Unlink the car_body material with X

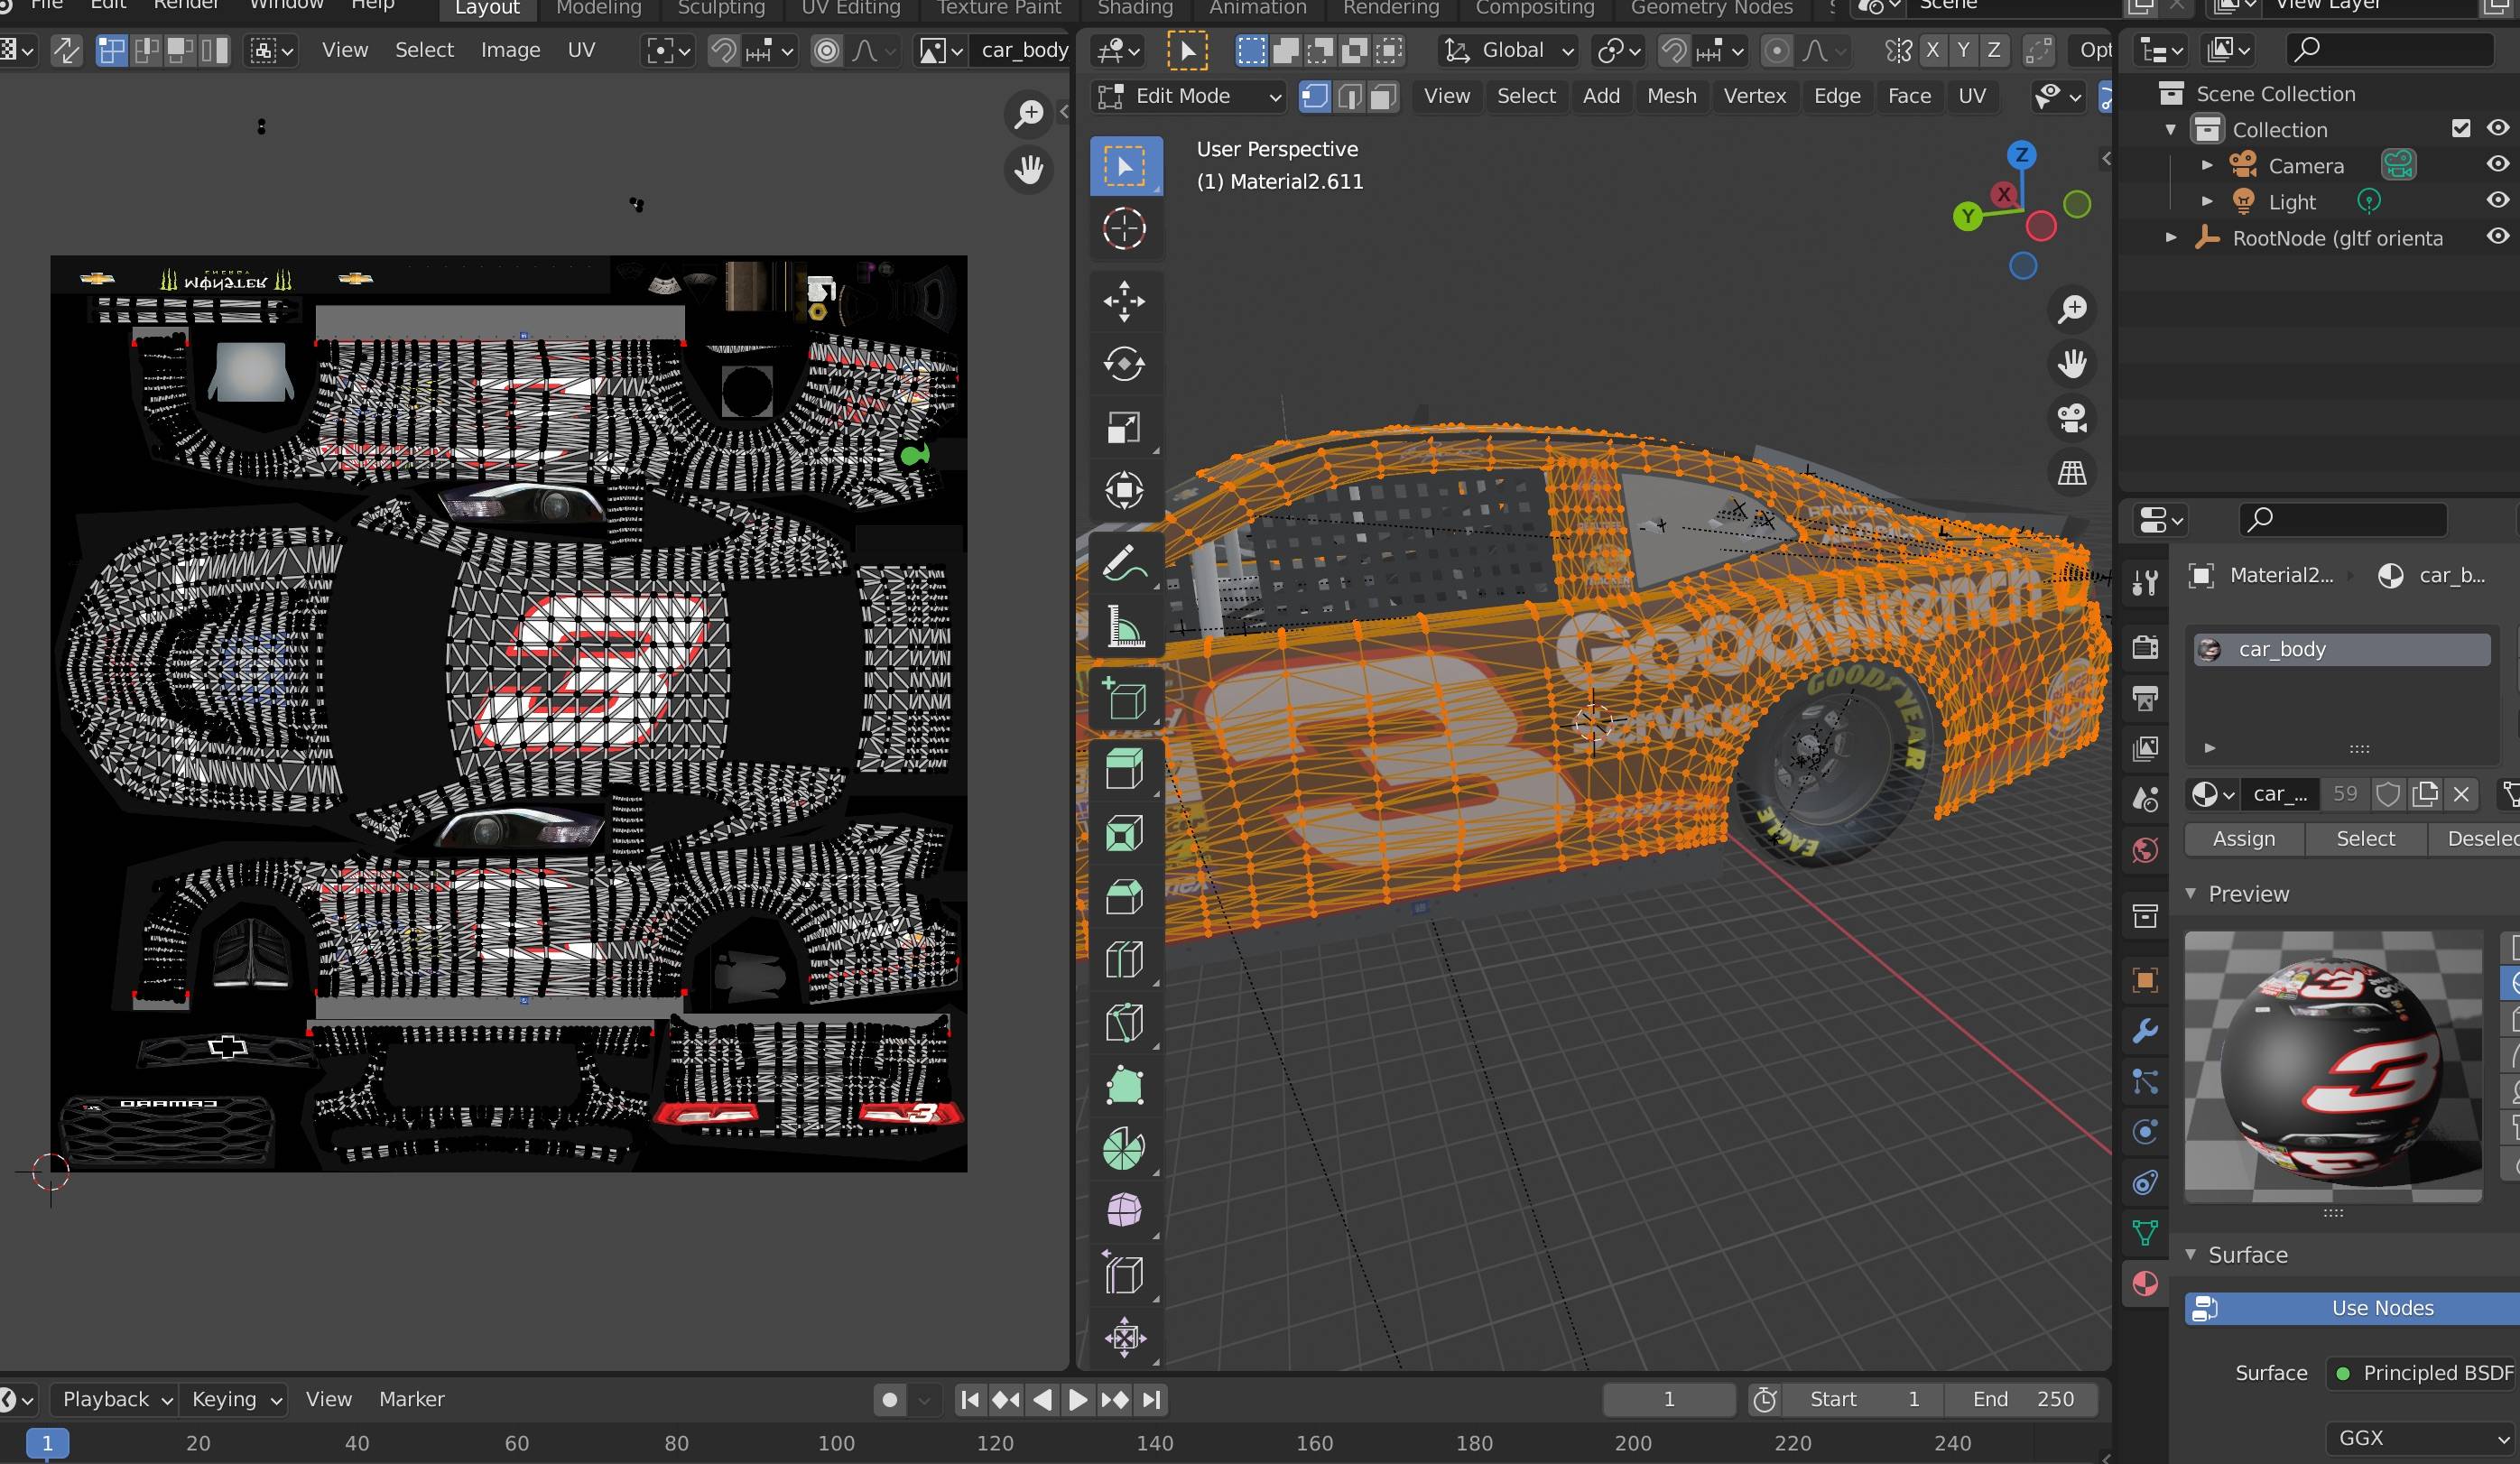tap(2461, 794)
